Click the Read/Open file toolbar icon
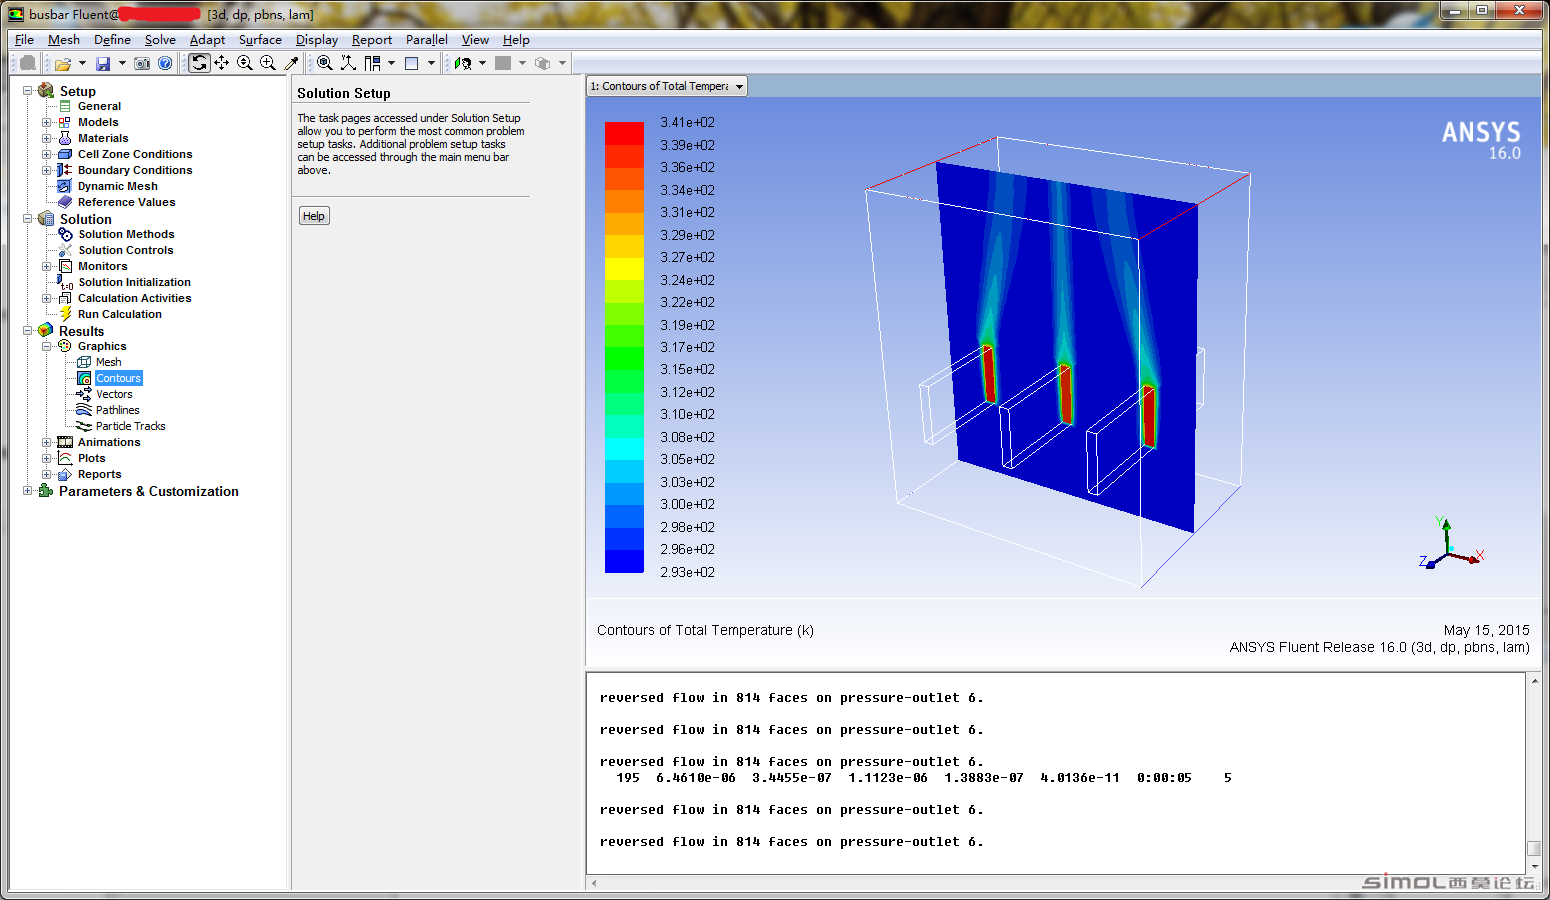This screenshot has height=900, width=1550. (x=63, y=63)
